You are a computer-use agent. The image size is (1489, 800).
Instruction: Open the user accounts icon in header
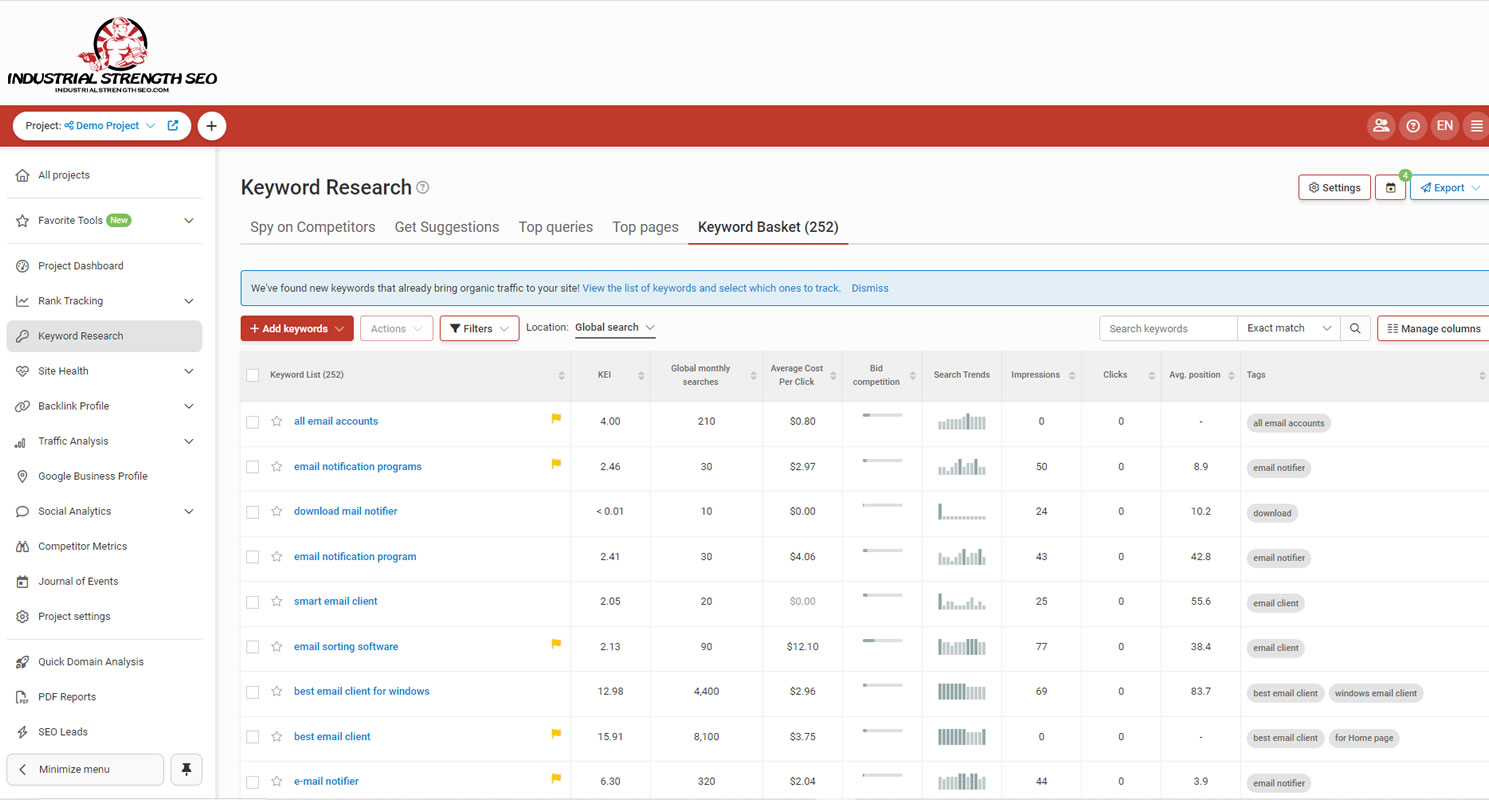1381,126
